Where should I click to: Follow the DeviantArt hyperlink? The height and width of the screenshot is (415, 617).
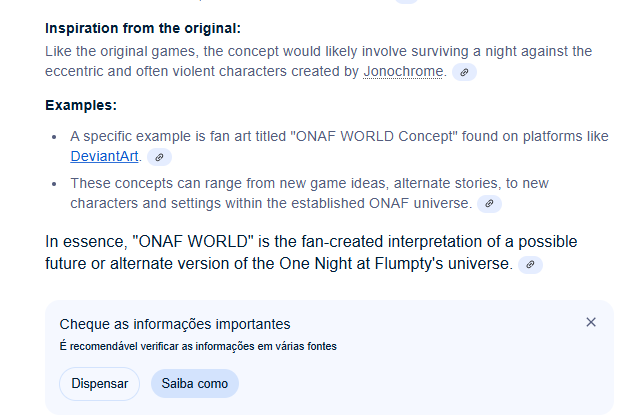104,157
